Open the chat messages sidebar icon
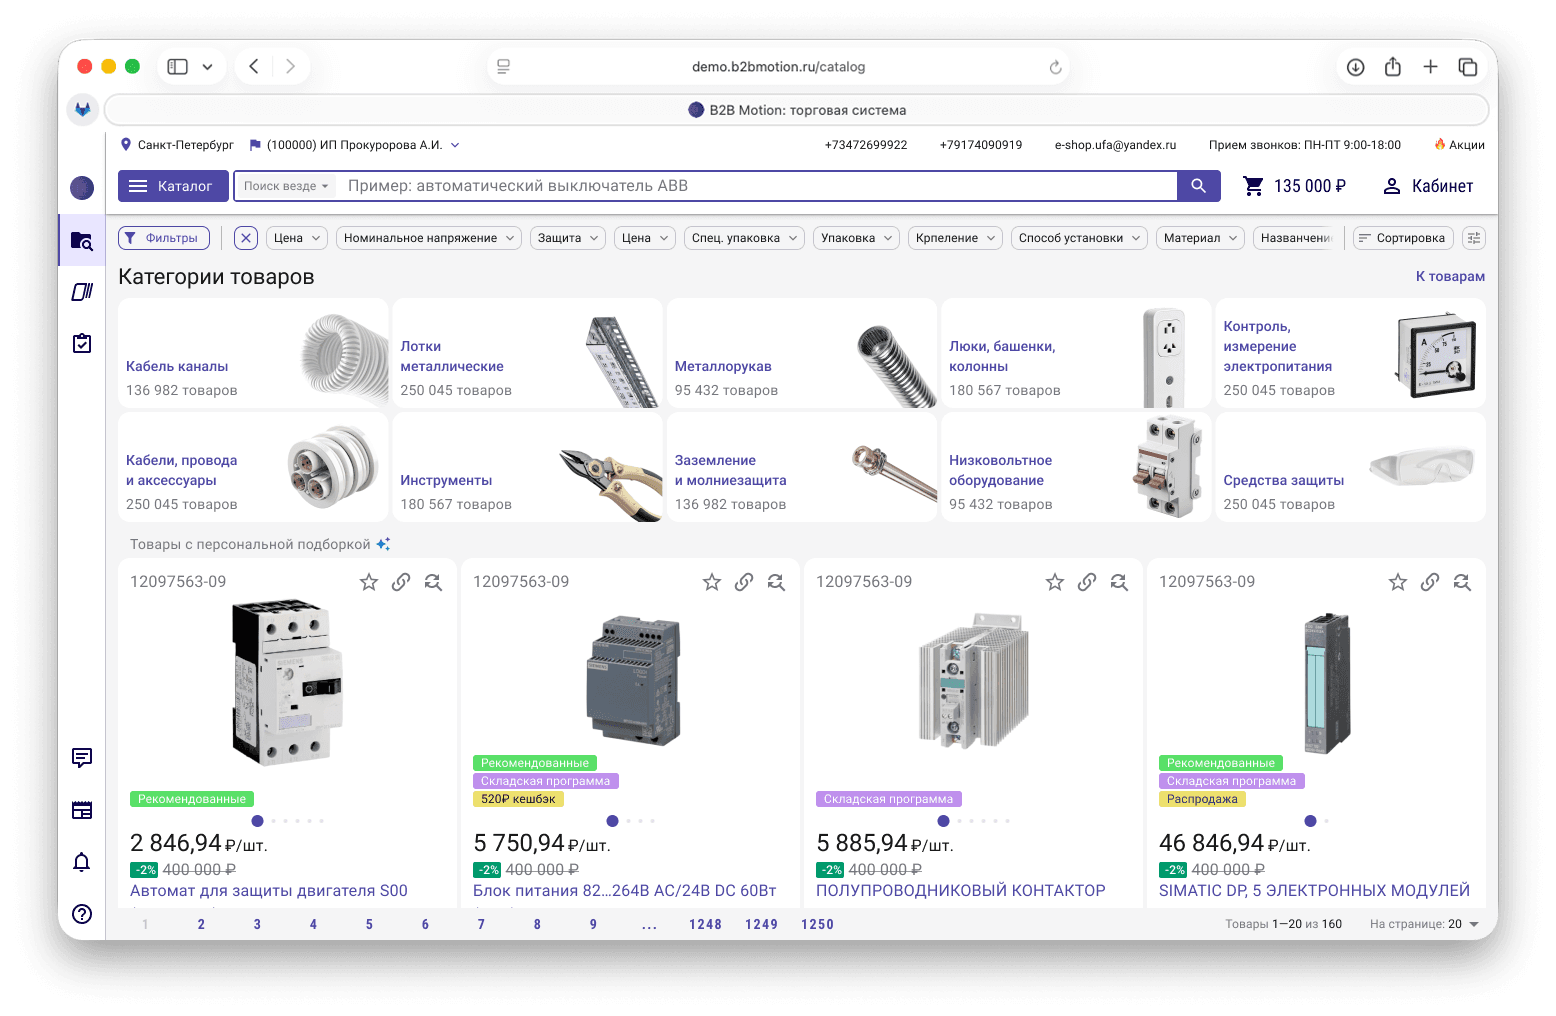This screenshot has width=1556, height=1016. [x=82, y=758]
